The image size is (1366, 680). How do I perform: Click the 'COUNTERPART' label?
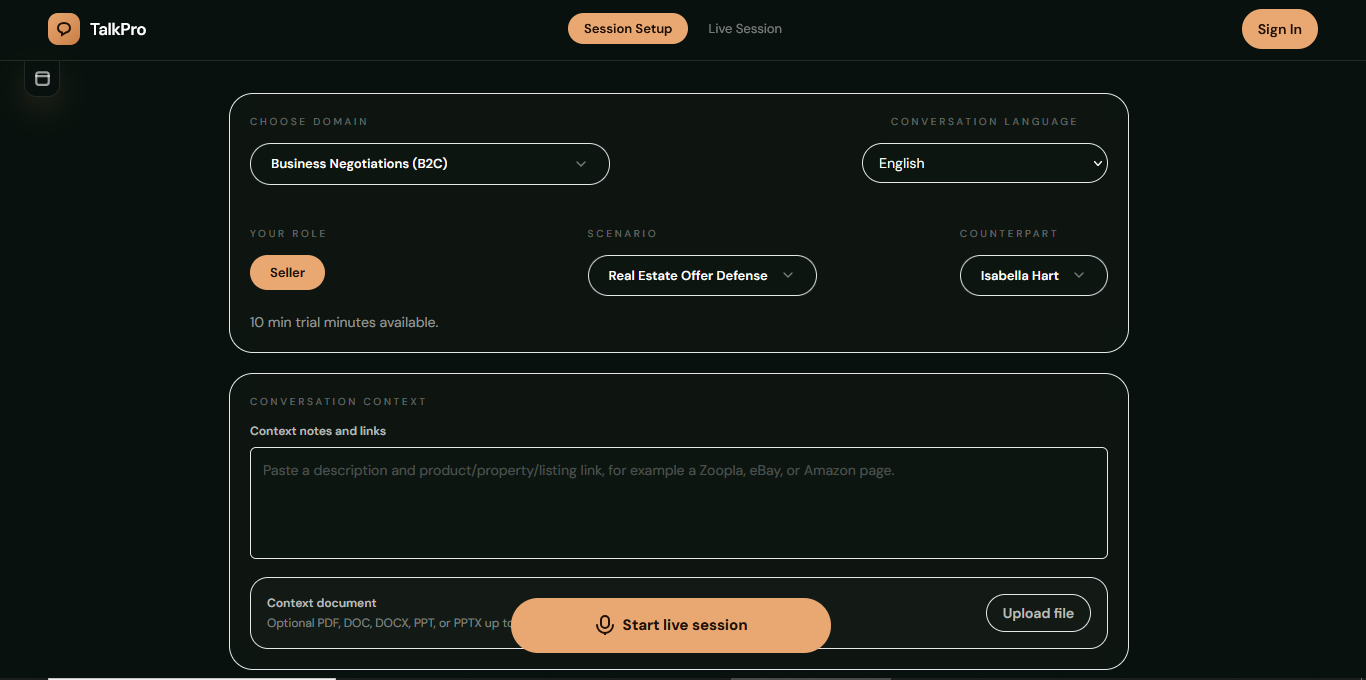click(x=1009, y=233)
